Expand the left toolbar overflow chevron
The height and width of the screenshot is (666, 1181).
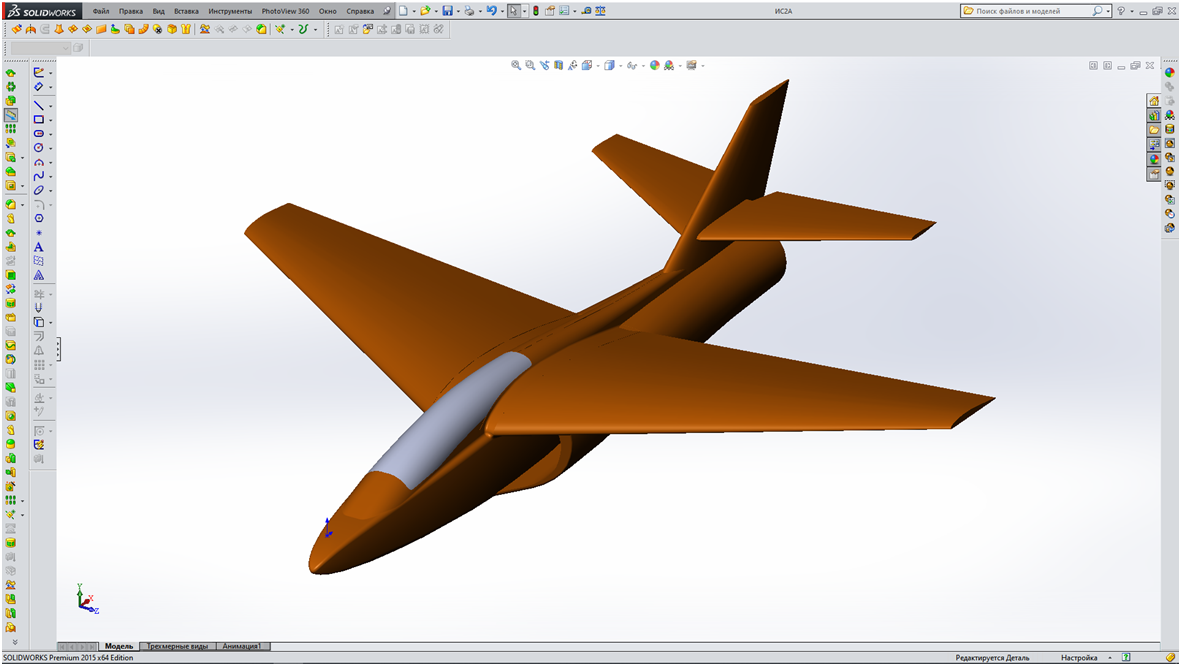coord(14,642)
